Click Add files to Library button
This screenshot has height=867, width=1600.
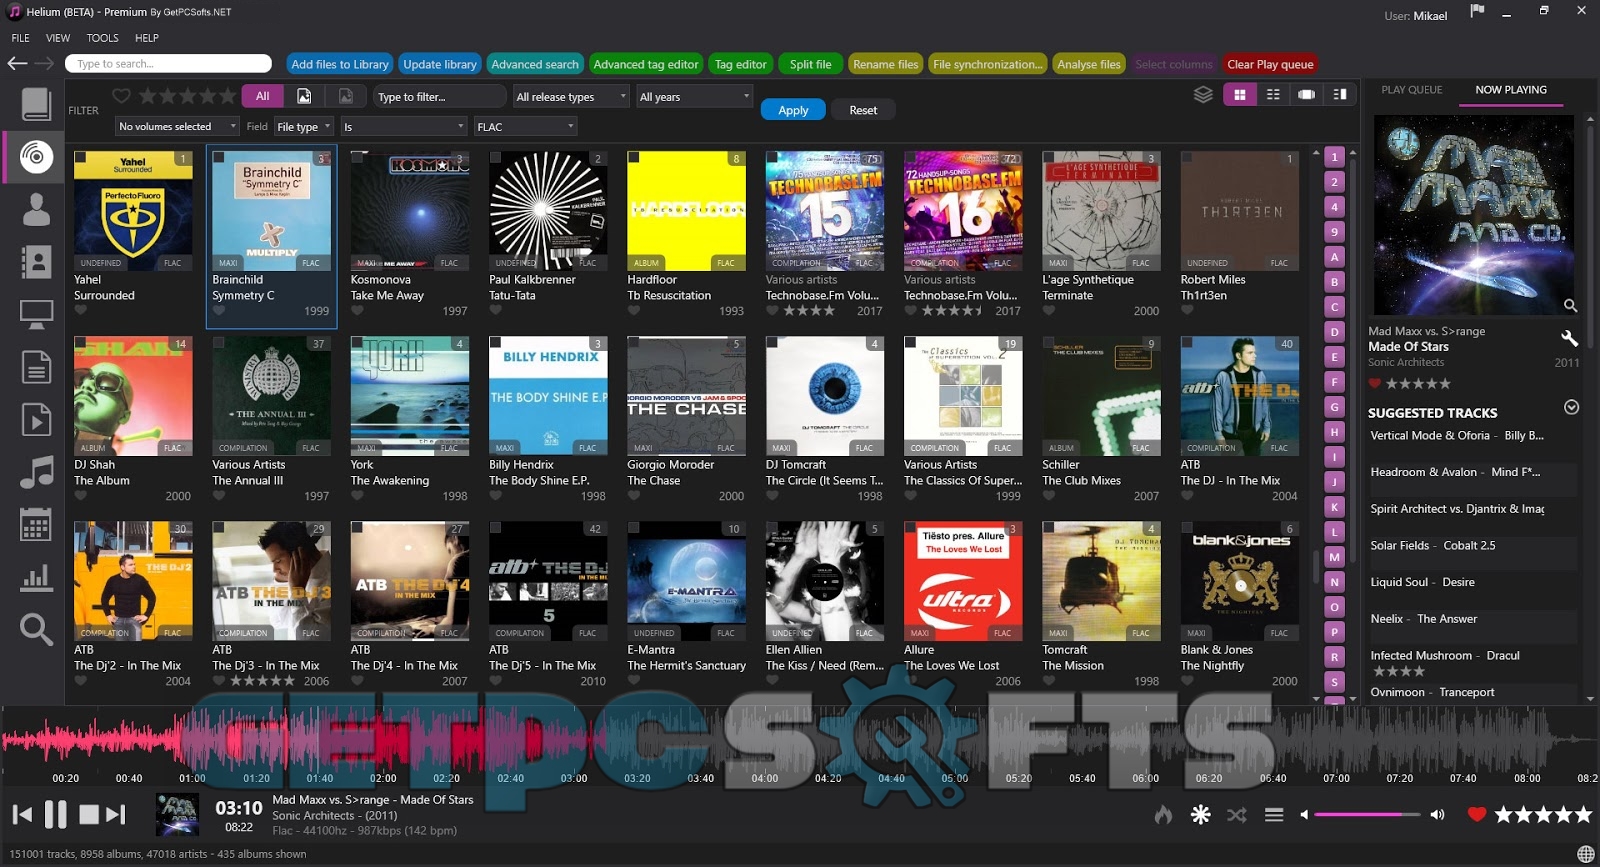(340, 64)
